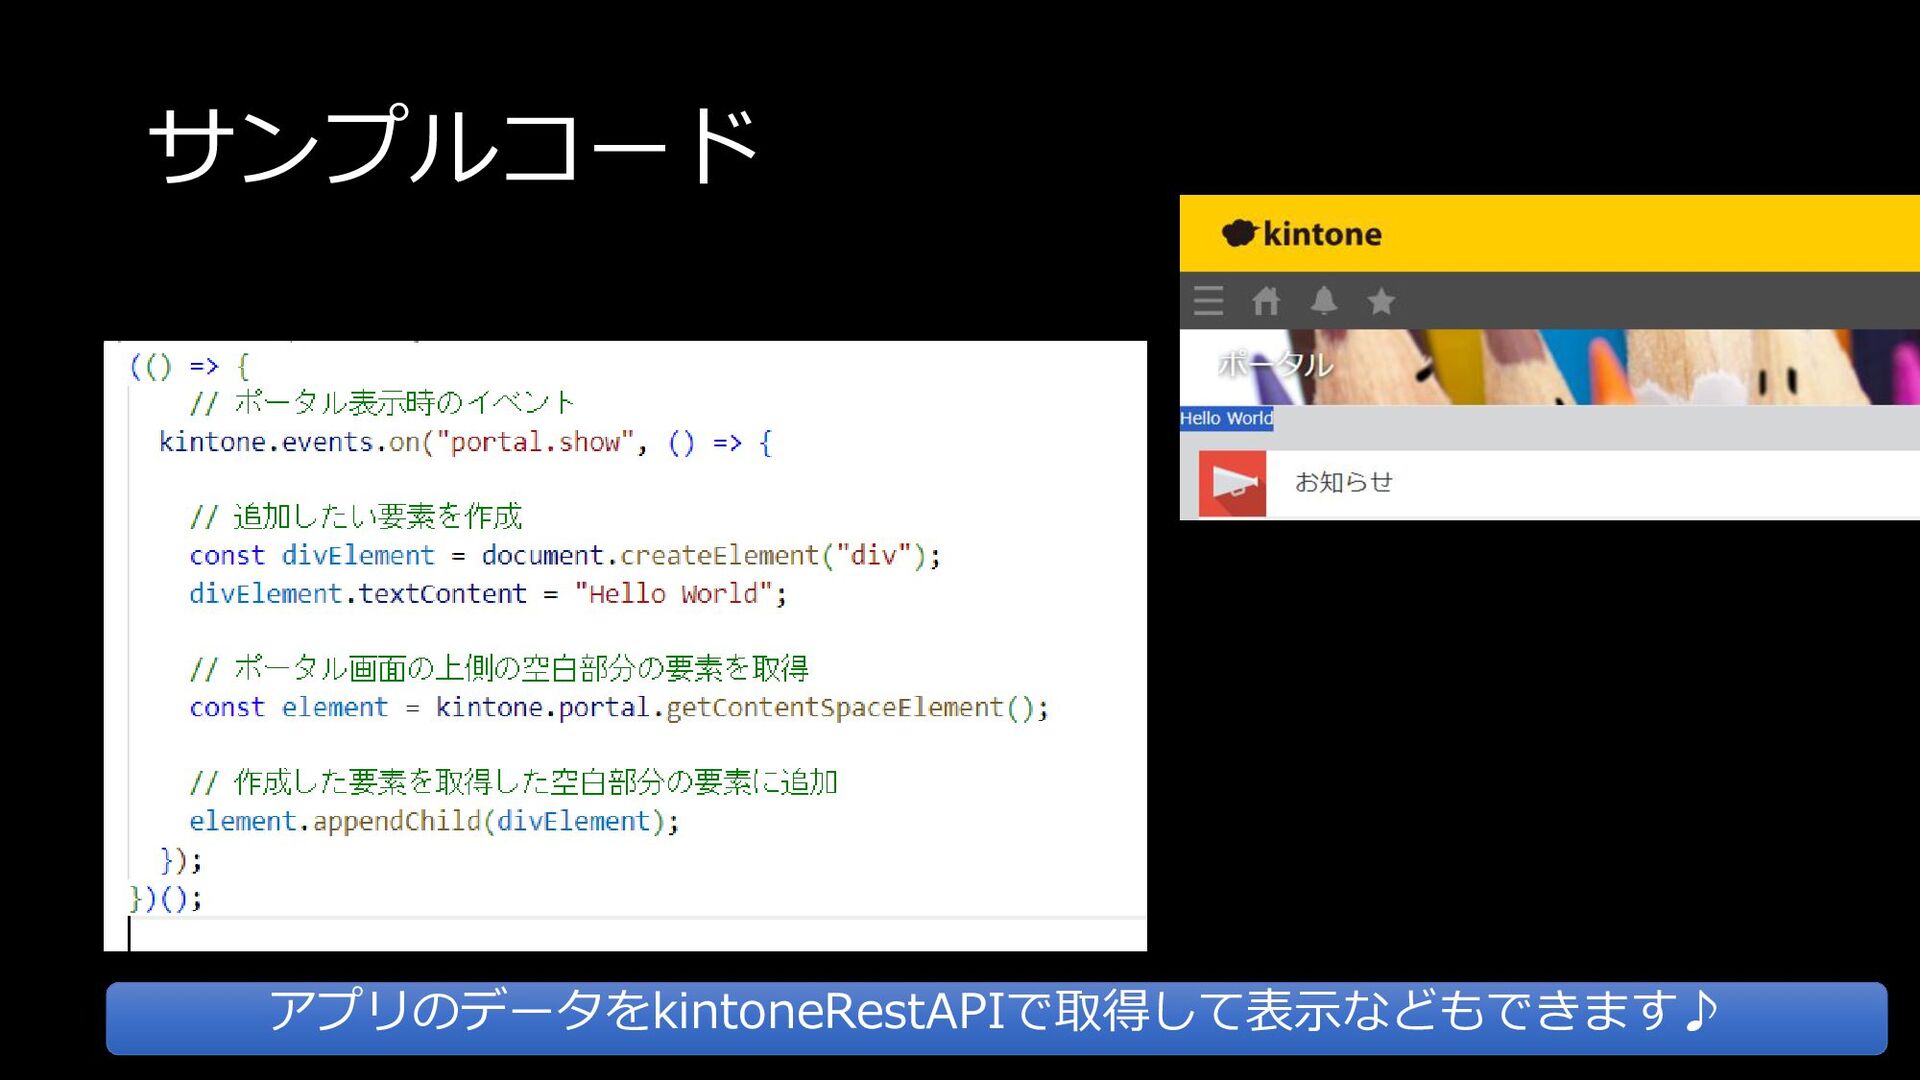The height and width of the screenshot is (1080, 1920).
Task: Click comment 作成した要素を取得した空白部分の要素に追加
Action: [513, 782]
